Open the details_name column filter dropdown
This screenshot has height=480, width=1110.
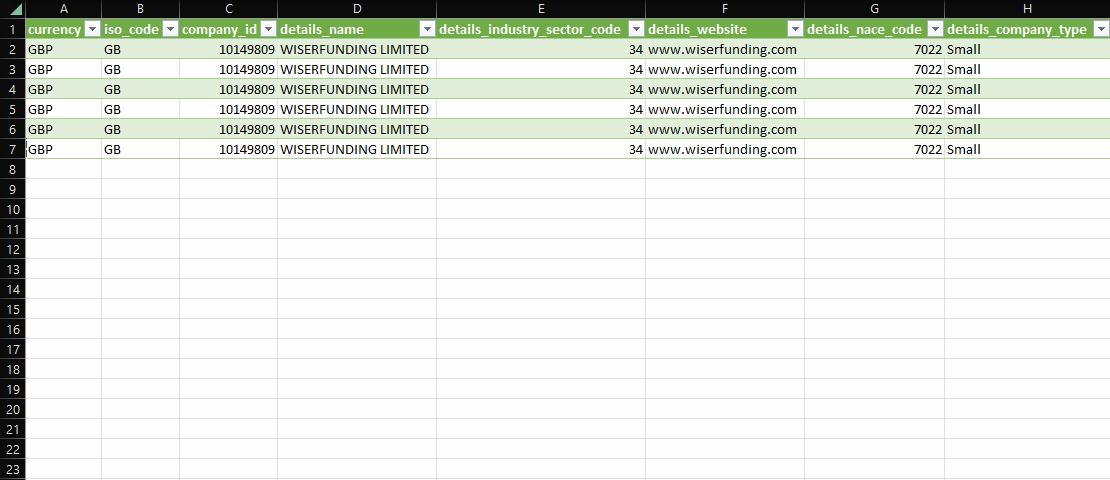pyautogui.click(x=427, y=30)
